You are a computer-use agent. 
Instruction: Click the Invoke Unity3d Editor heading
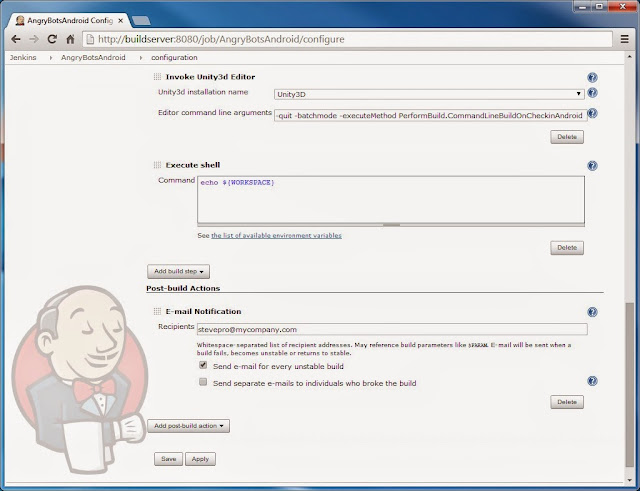210,77
